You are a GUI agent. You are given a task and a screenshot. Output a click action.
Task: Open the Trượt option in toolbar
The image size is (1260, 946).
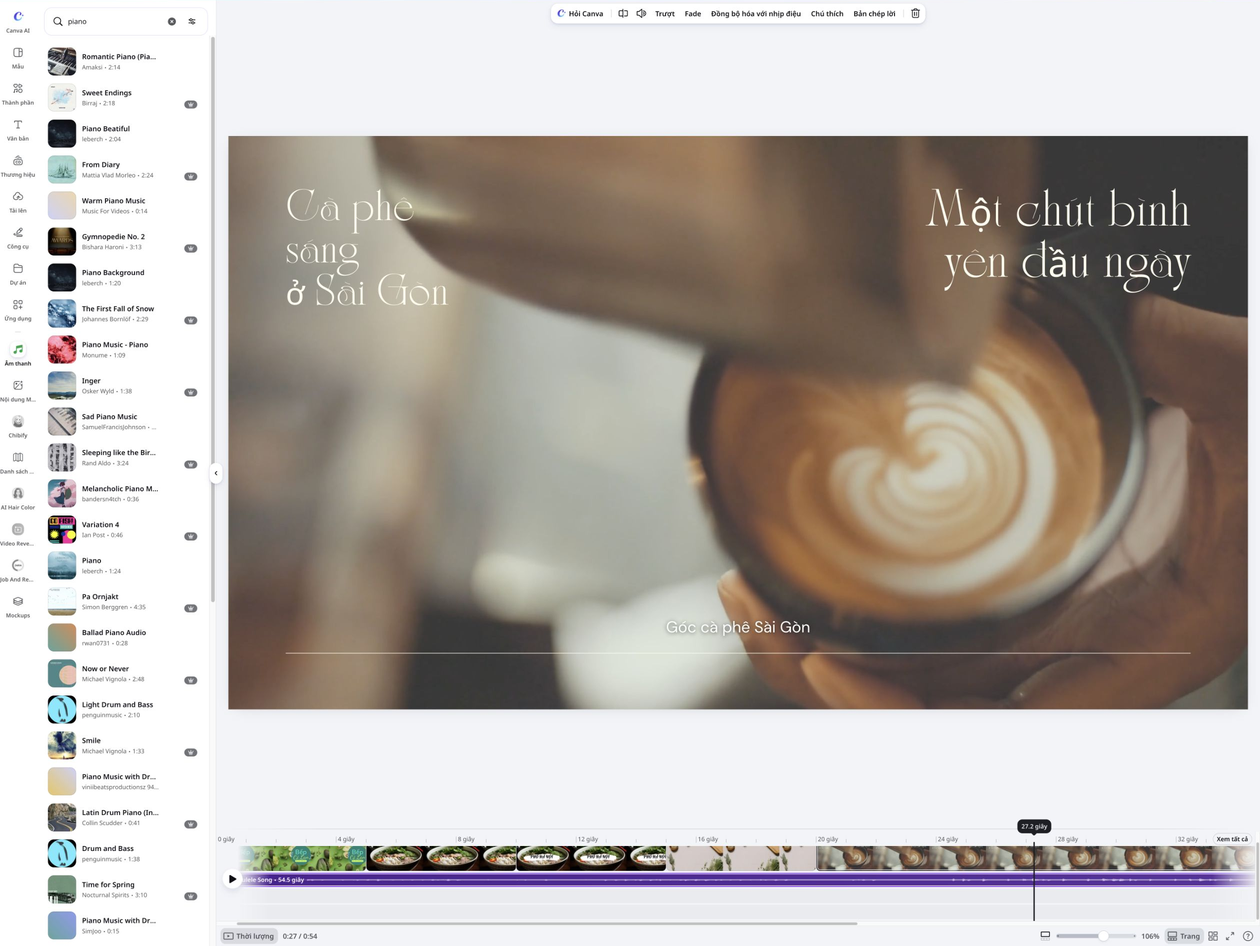pos(665,14)
